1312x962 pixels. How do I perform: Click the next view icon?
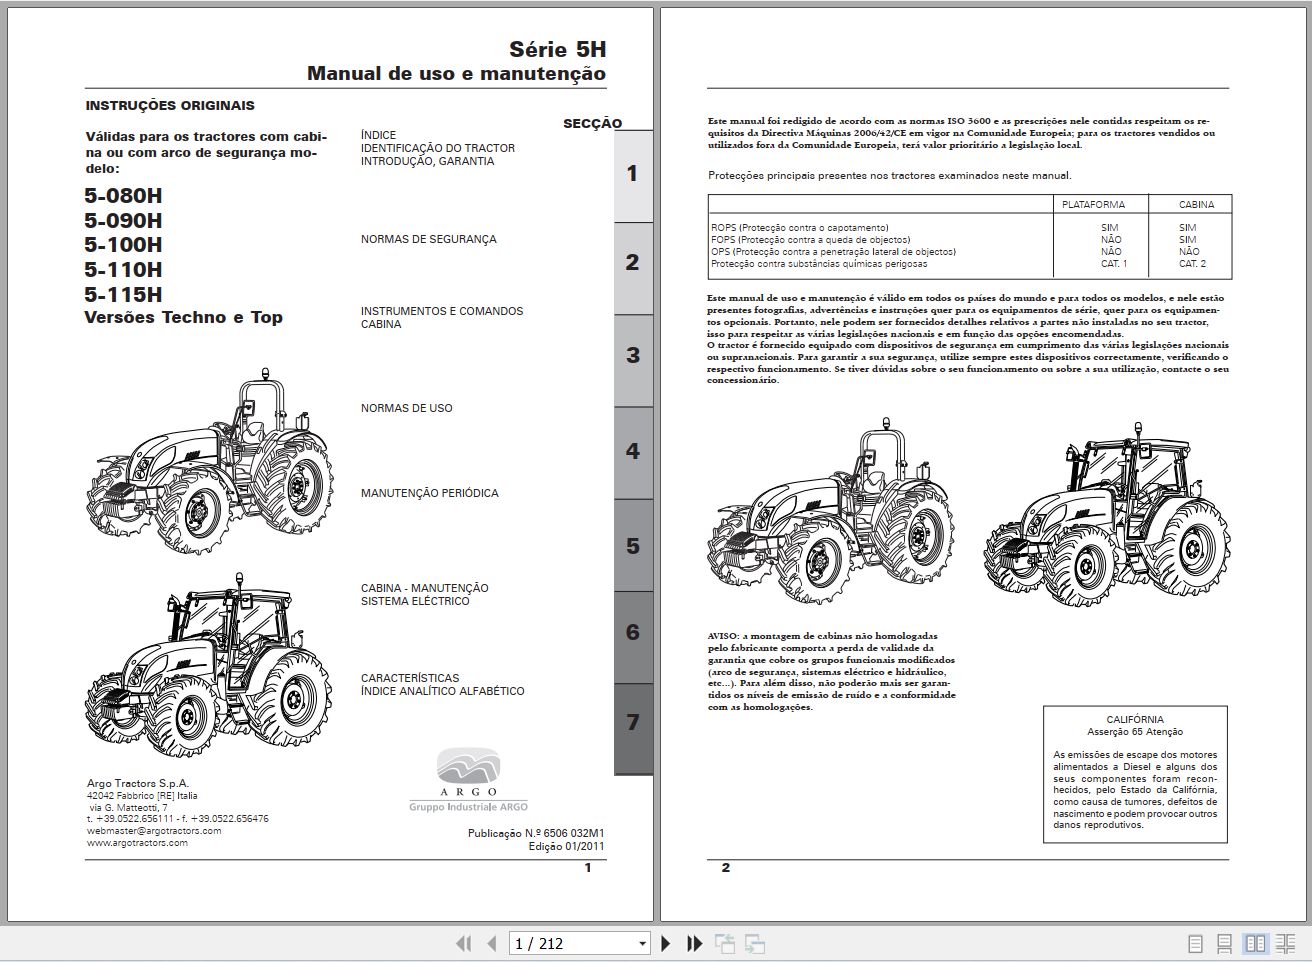click(755, 943)
